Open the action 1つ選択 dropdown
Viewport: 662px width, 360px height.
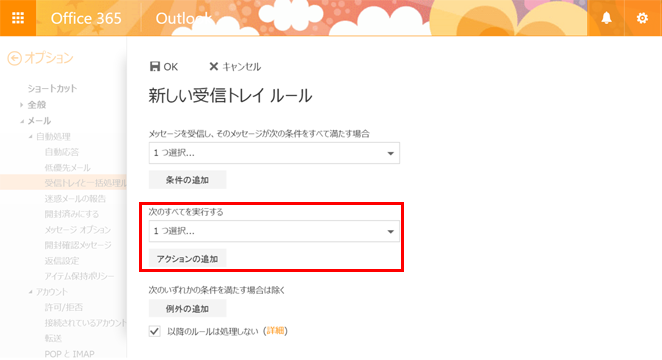[x=274, y=231]
